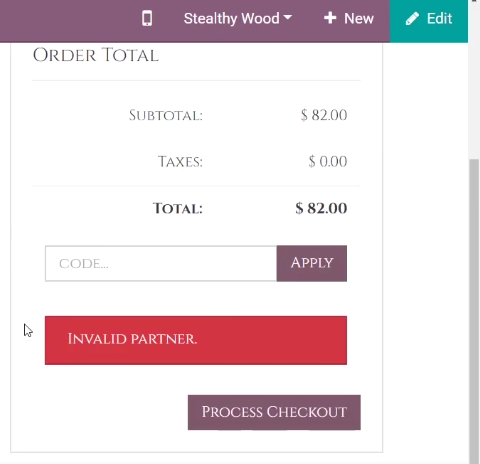This screenshot has width=480, height=464.
Task: Enter Edit mode with the teal button
Action: pos(429,21)
